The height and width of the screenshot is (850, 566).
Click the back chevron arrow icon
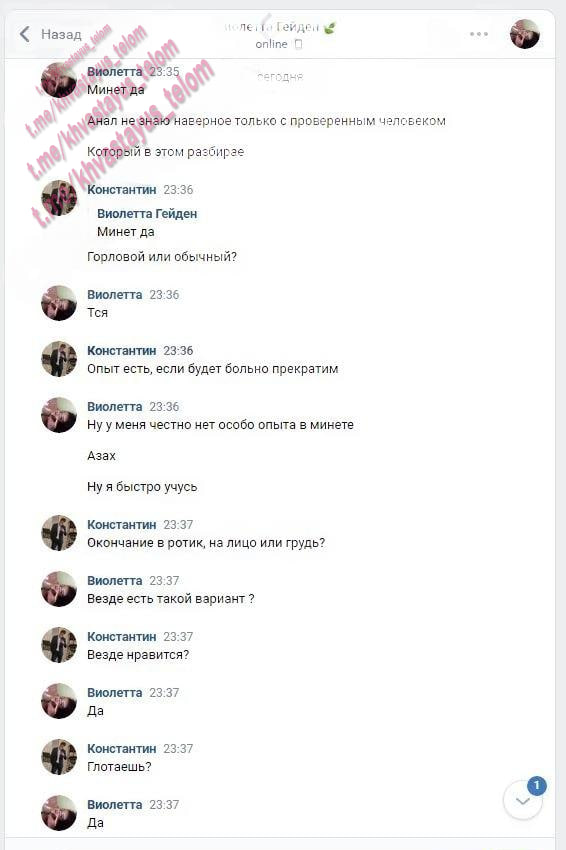24,34
